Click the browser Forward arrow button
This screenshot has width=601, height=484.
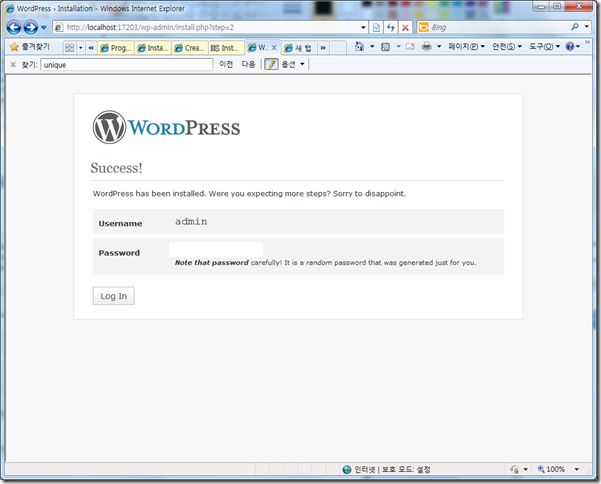pyautogui.click(x=31, y=27)
